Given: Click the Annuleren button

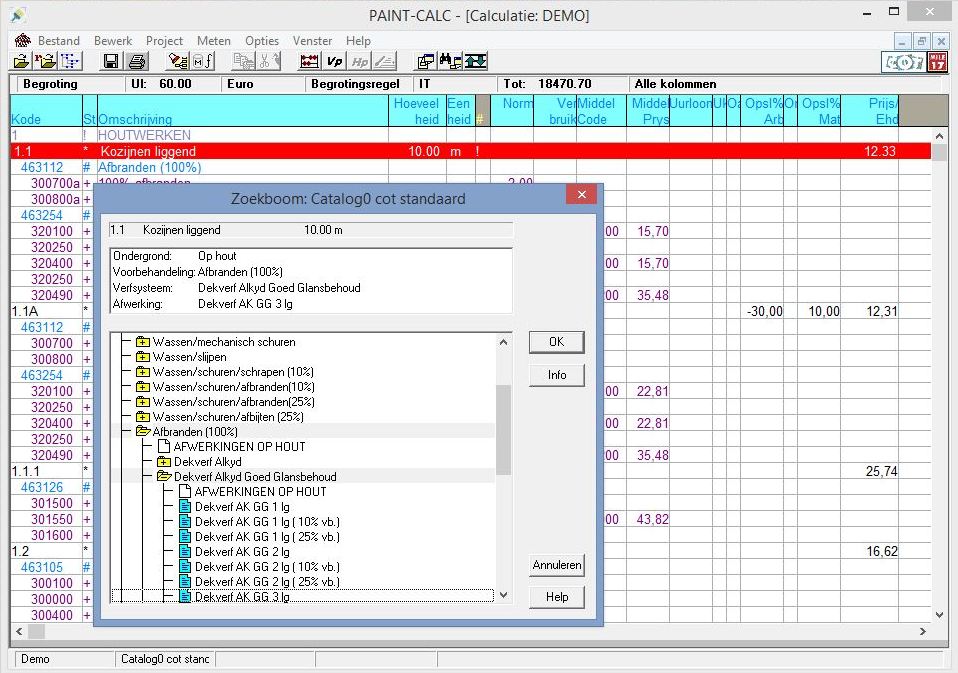Looking at the screenshot, I should point(556,565).
